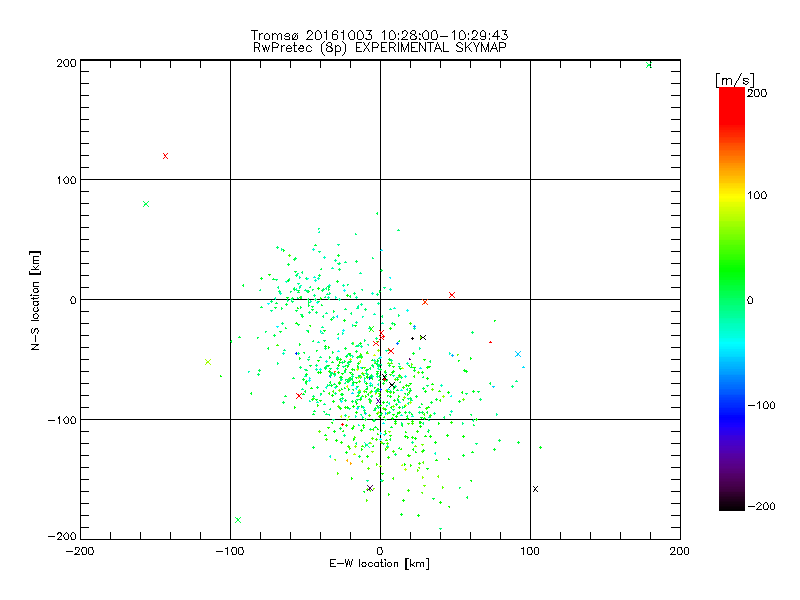
Task: Click the N-S axis '200' tick label
Action: coord(67,63)
